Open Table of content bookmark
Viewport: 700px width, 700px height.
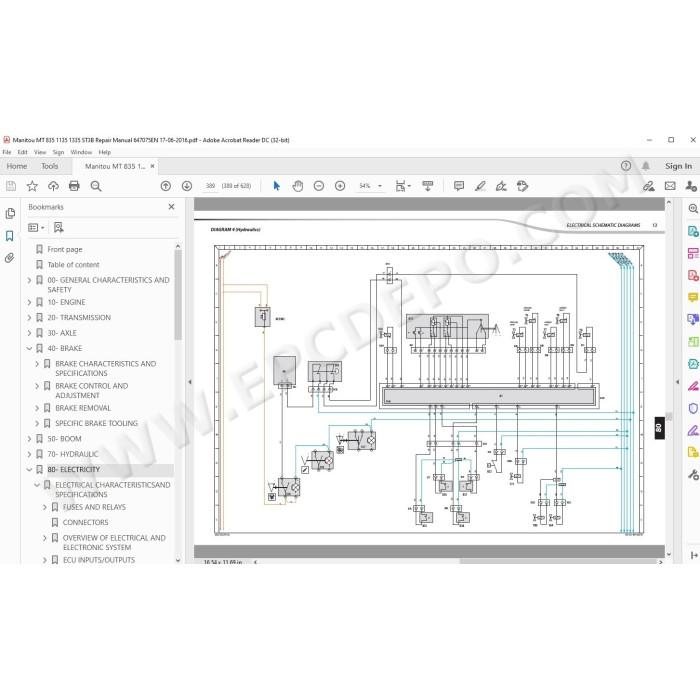coord(73,265)
